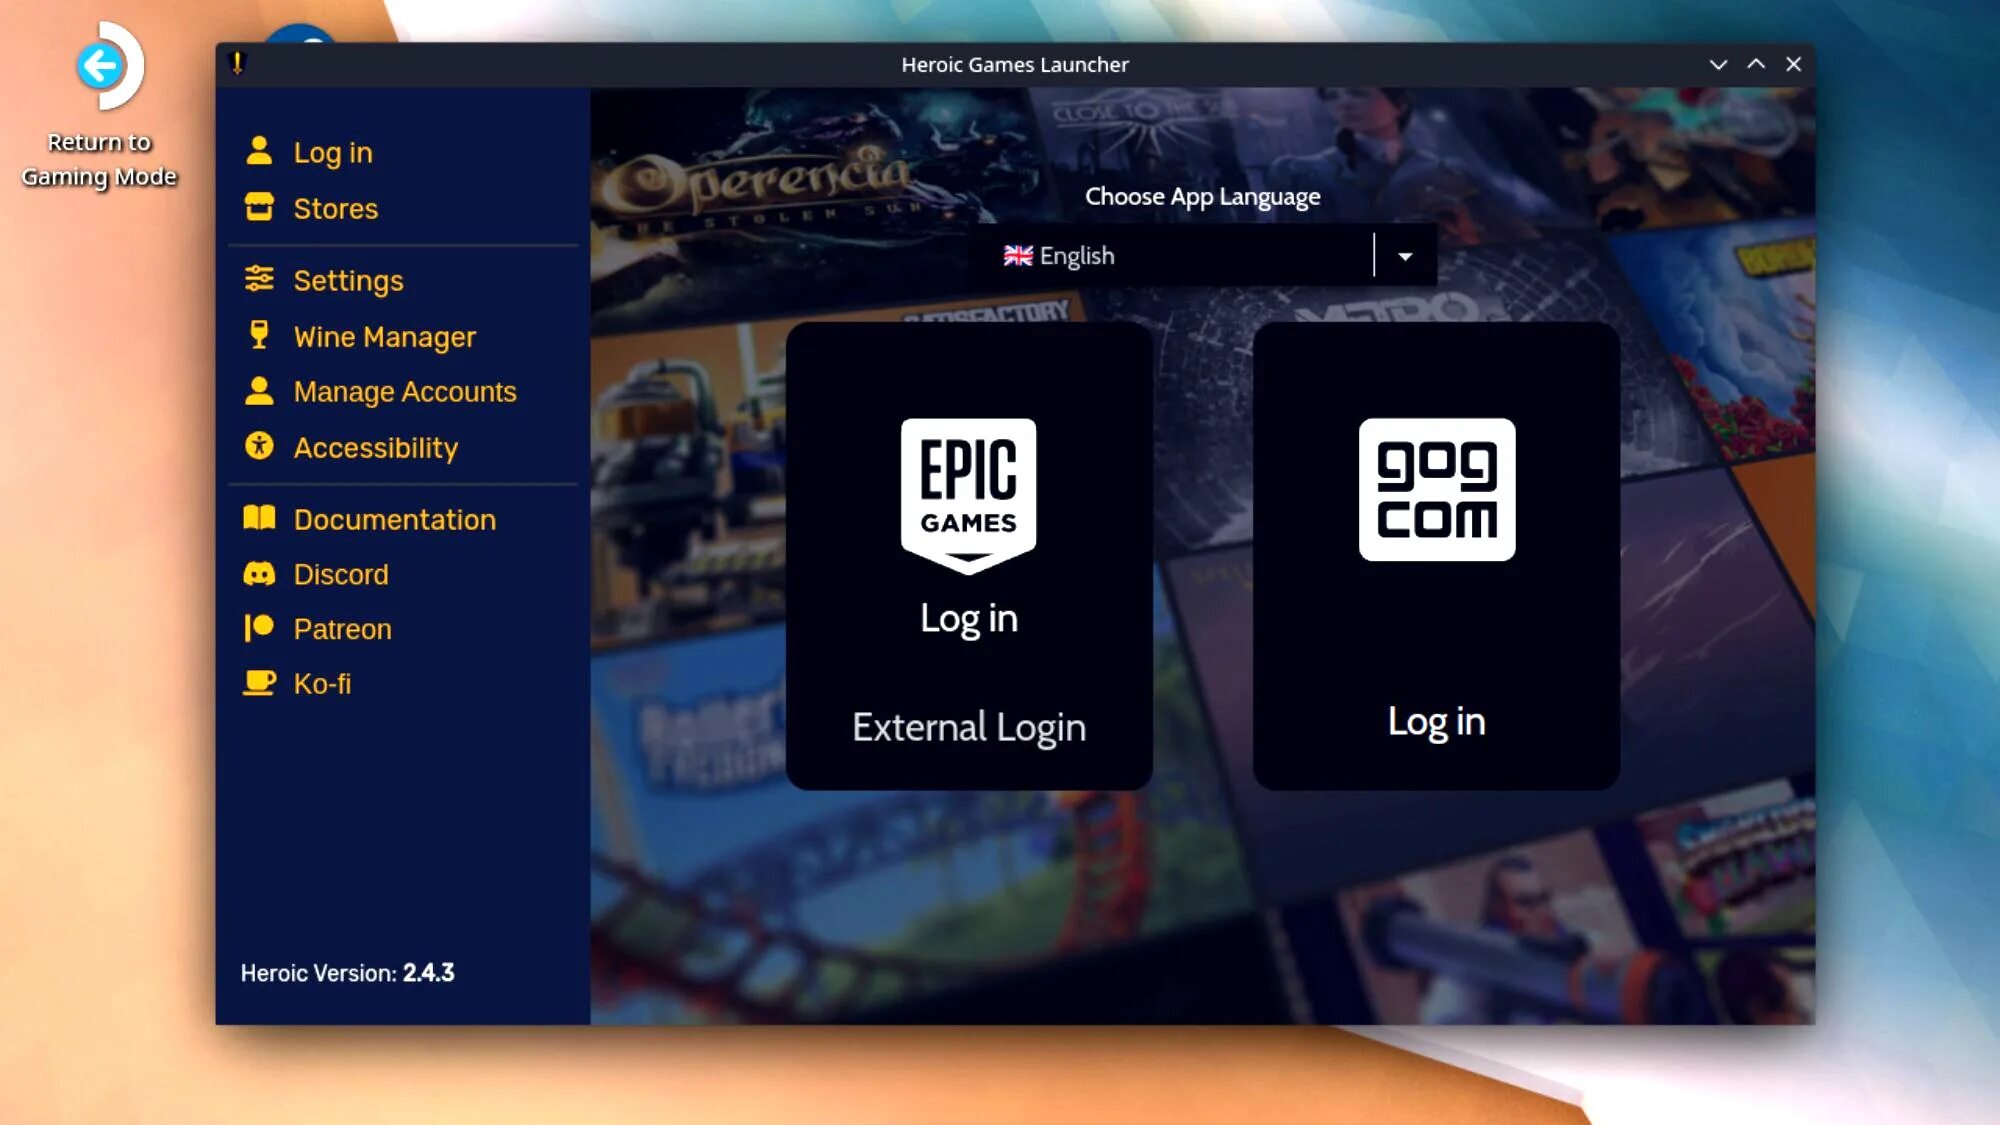Open the Wine Manager panel
This screenshot has width=2000, height=1125.
click(x=385, y=337)
